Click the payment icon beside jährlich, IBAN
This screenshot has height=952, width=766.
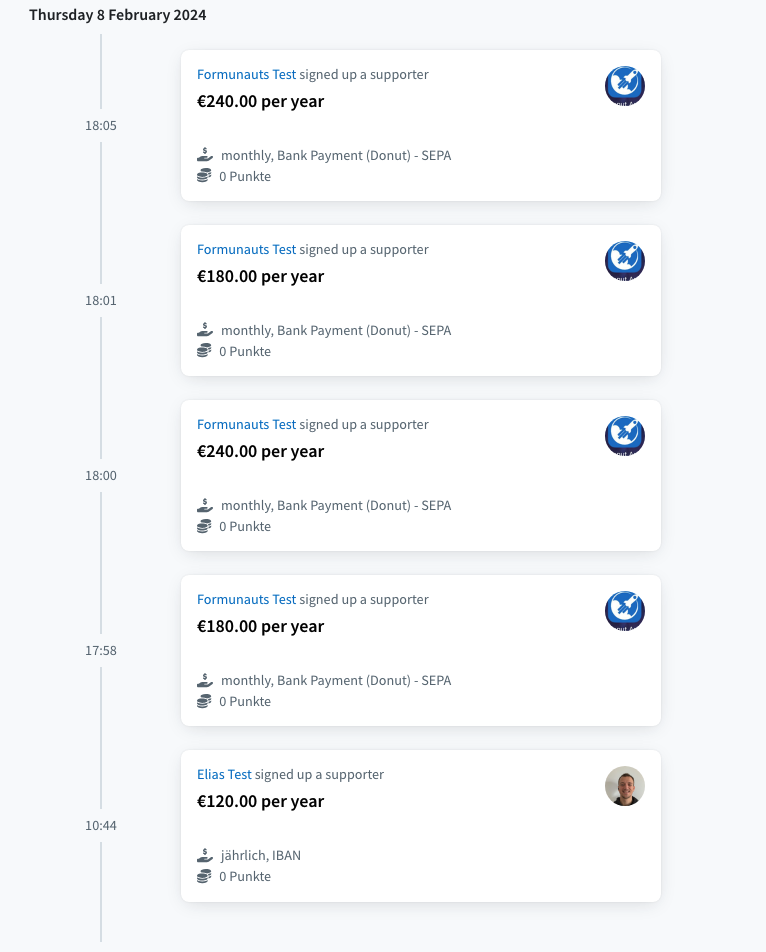(205, 855)
